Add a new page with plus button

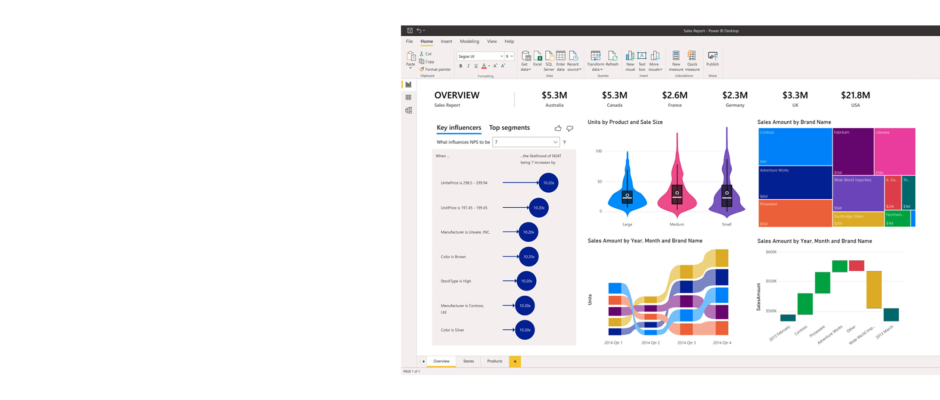514,361
